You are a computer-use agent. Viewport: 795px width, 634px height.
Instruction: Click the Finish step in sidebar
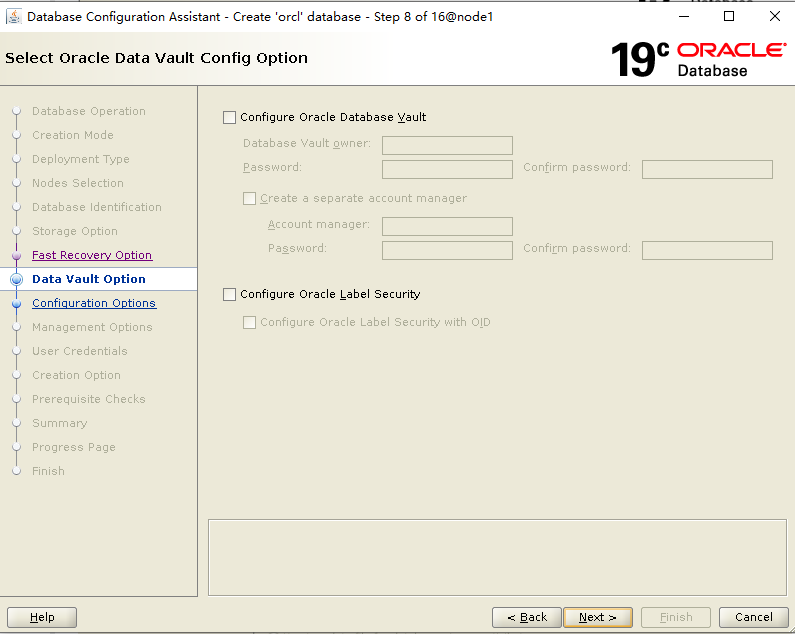tap(48, 471)
